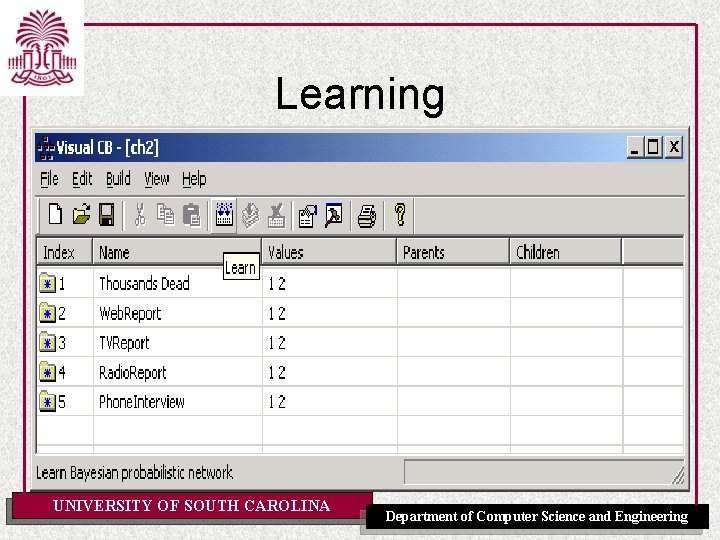Select the 'TVReport' name cell
Viewport: 720px width, 540px height.
click(x=178, y=342)
